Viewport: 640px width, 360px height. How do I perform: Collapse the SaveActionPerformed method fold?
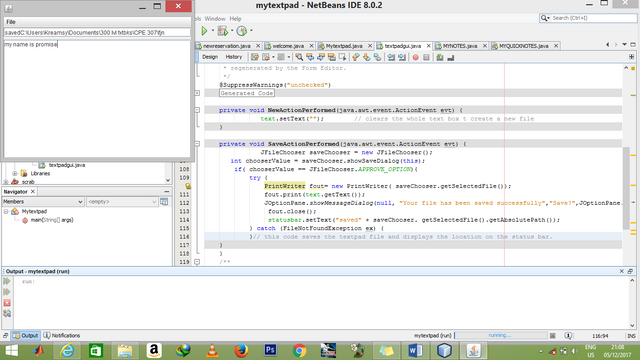coord(197,144)
